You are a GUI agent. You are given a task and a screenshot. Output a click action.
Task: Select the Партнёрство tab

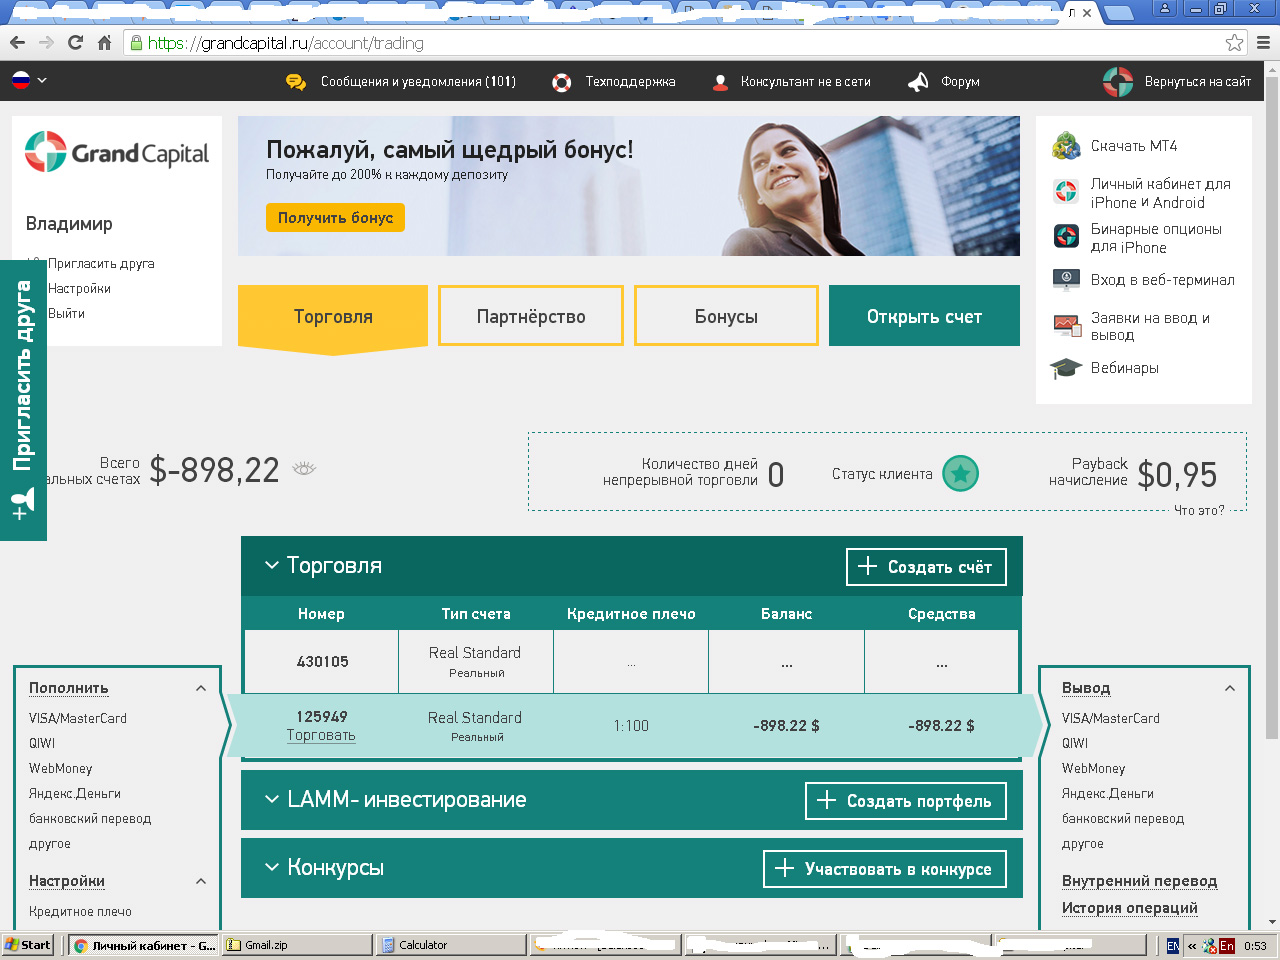coord(531,316)
